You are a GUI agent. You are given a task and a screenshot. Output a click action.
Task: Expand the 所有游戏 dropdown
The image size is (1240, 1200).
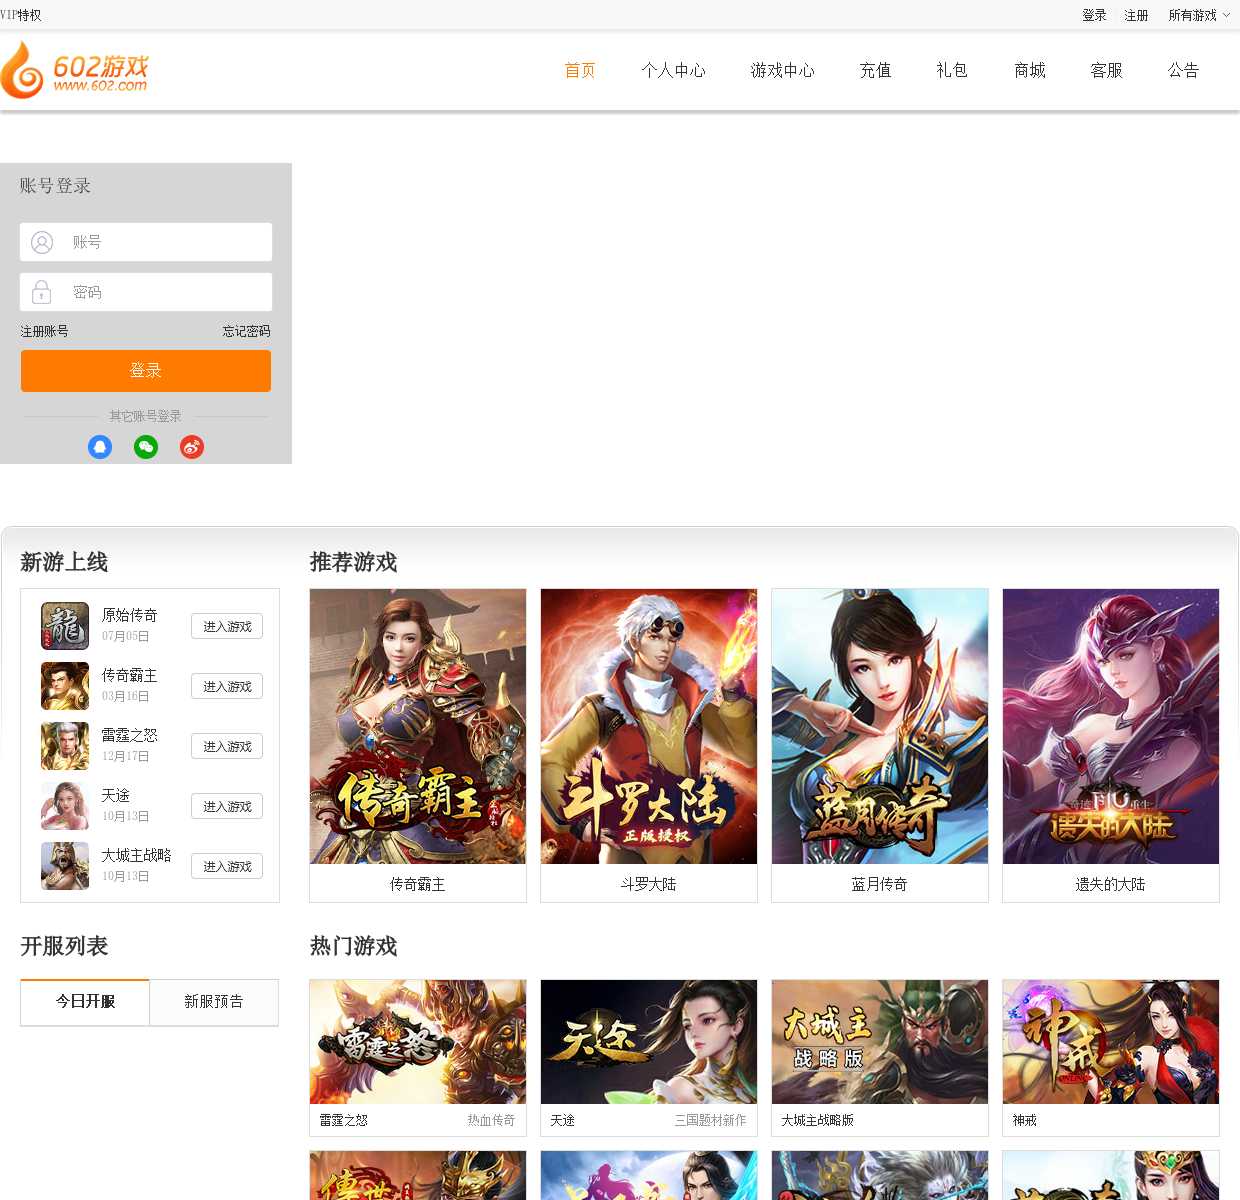1199,15
